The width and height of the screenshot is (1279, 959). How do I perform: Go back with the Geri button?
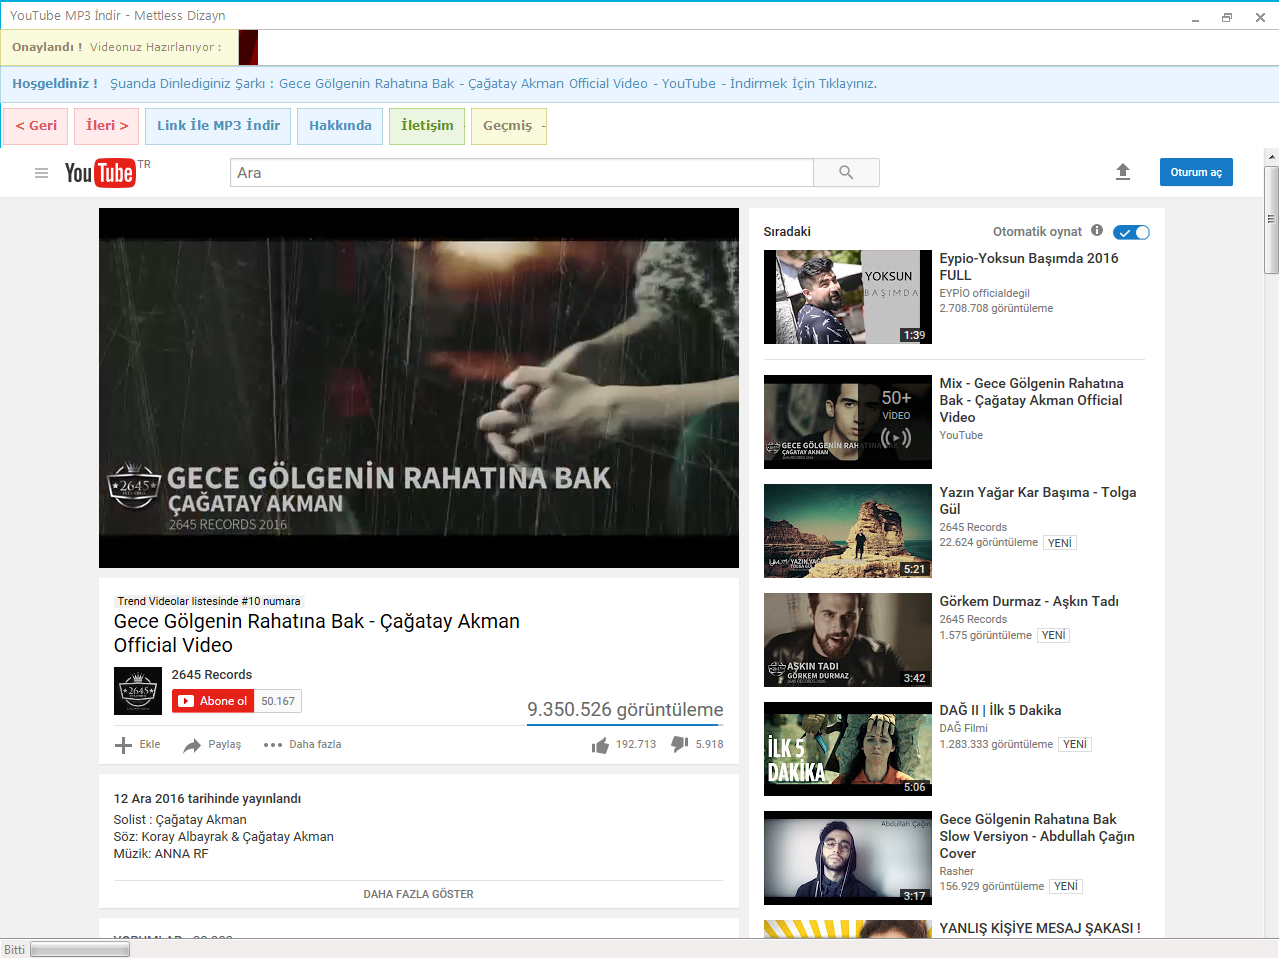click(x=36, y=126)
